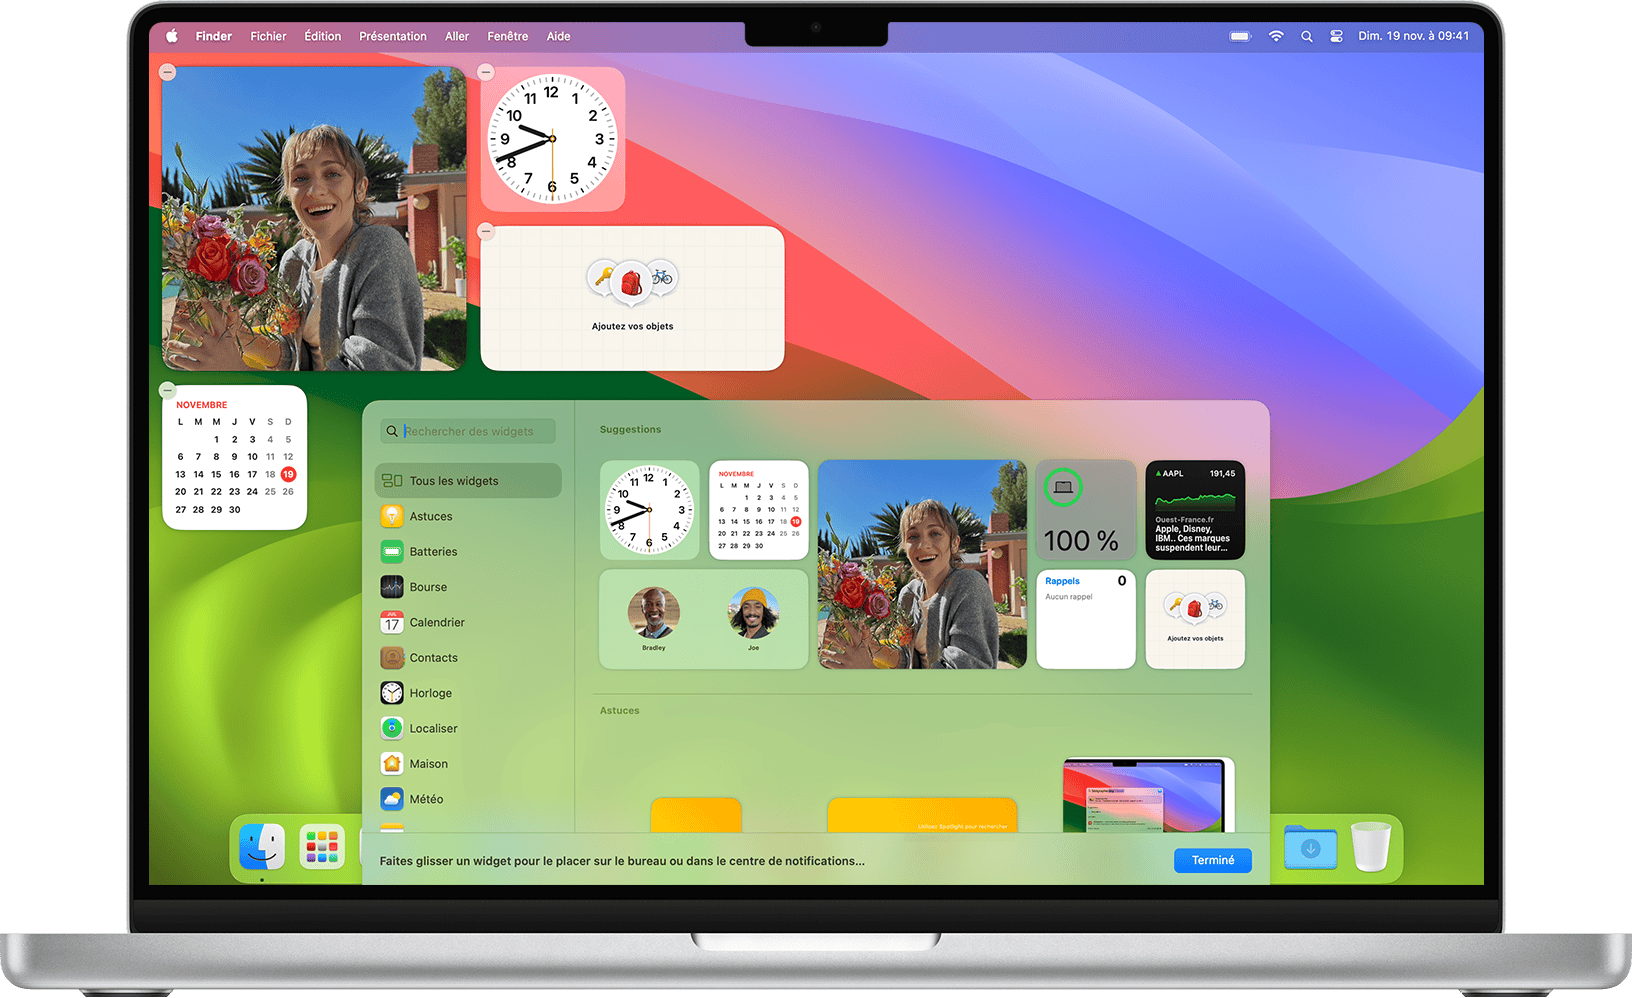The width and height of the screenshot is (1632, 998).
Task: Select the Localiser icon in sidebar
Action: [392, 728]
